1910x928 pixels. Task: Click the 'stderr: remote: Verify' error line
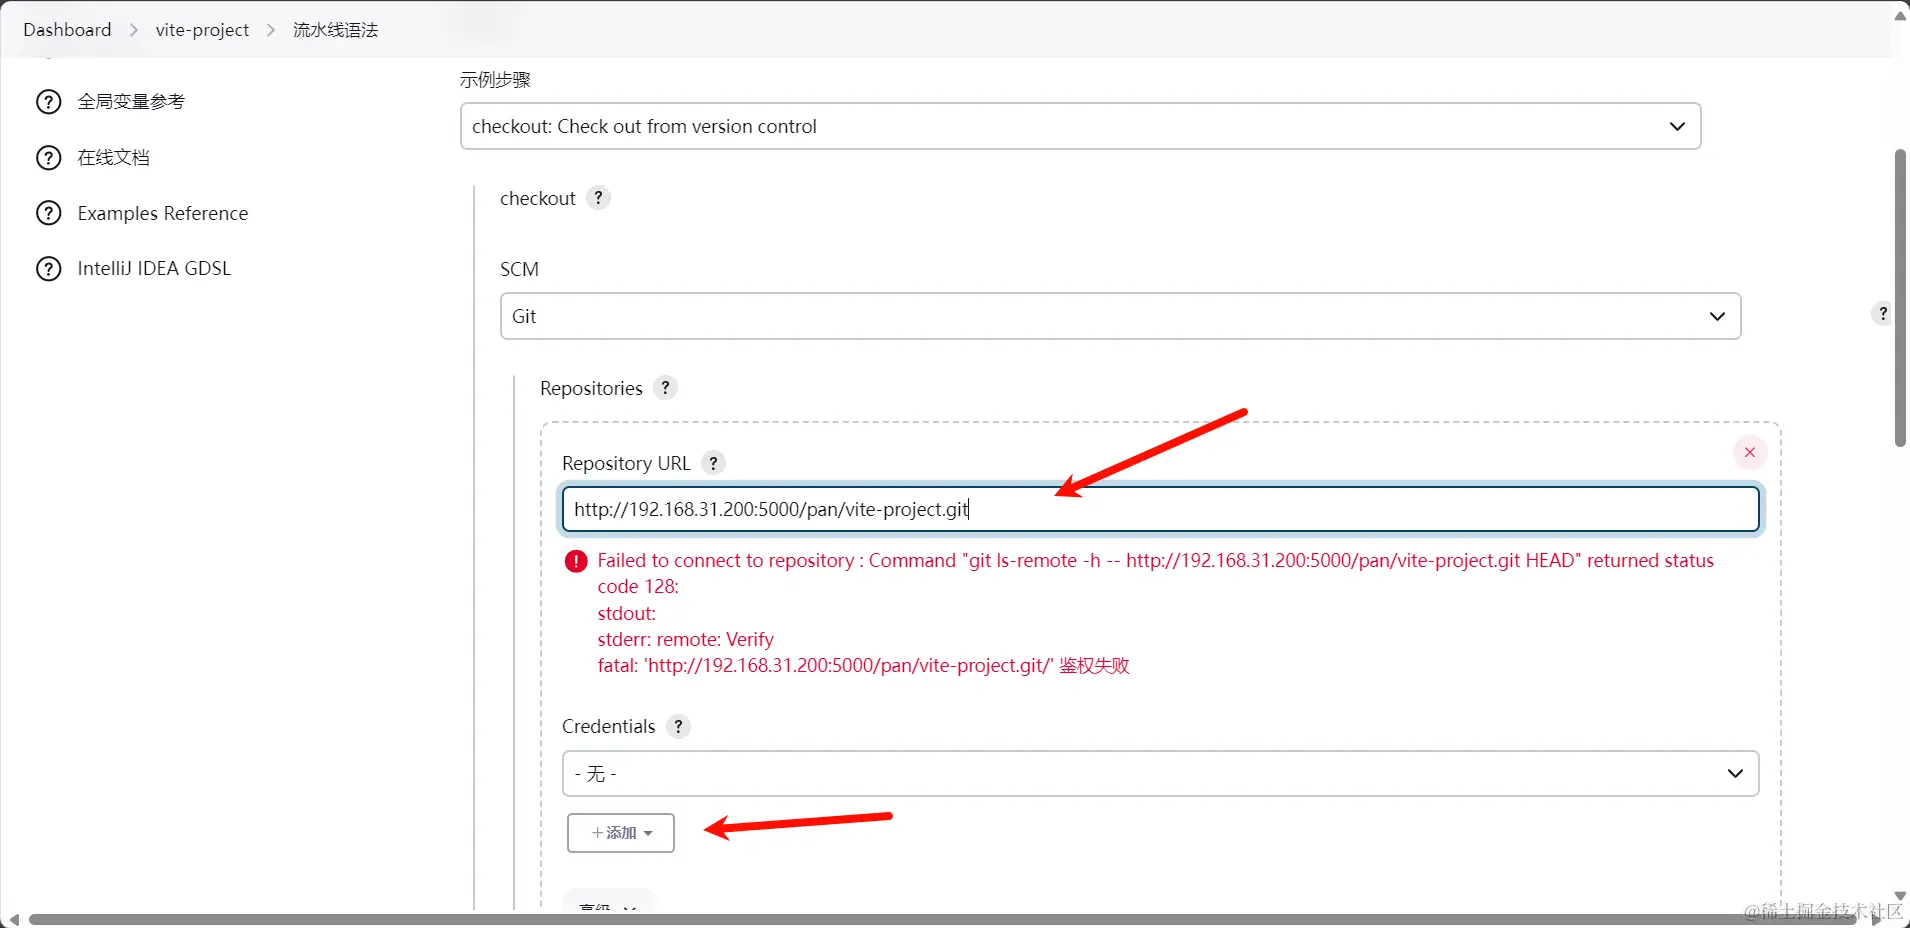coord(686,640)
